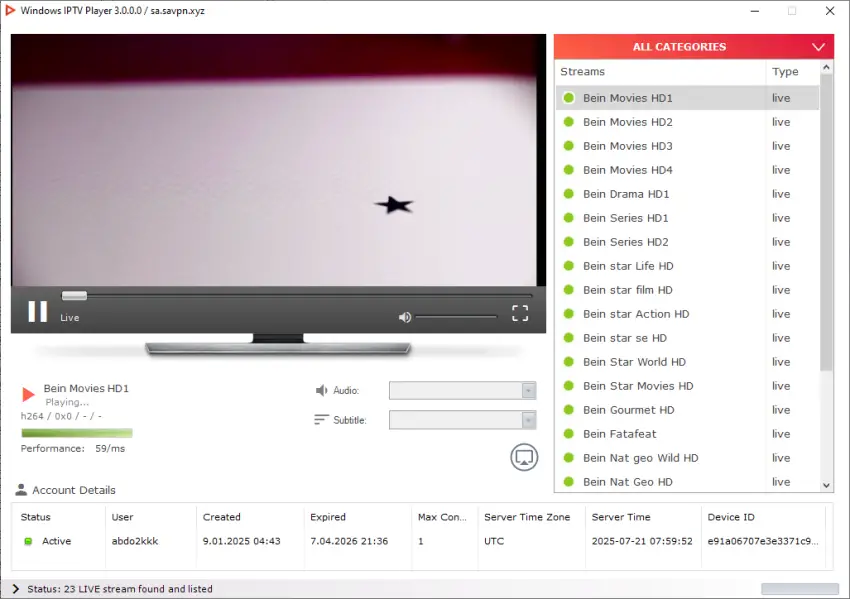The image size is (850, 599).
Task: Click the video seek bar handle
Action: click(74, 295)
